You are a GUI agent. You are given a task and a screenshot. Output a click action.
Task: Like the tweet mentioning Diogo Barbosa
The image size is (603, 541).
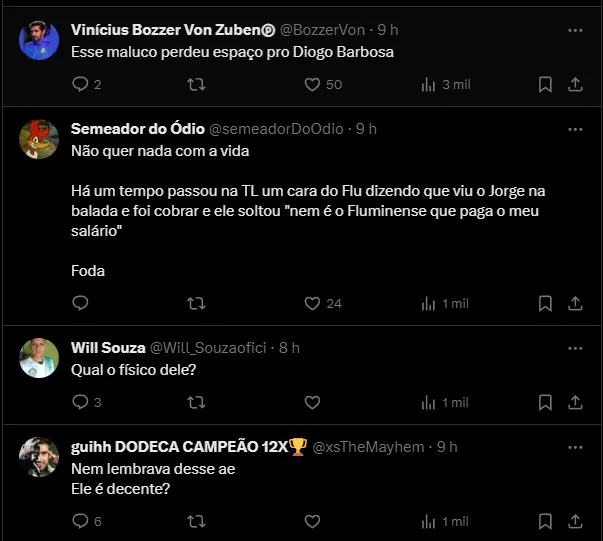[x=312, y=85]
